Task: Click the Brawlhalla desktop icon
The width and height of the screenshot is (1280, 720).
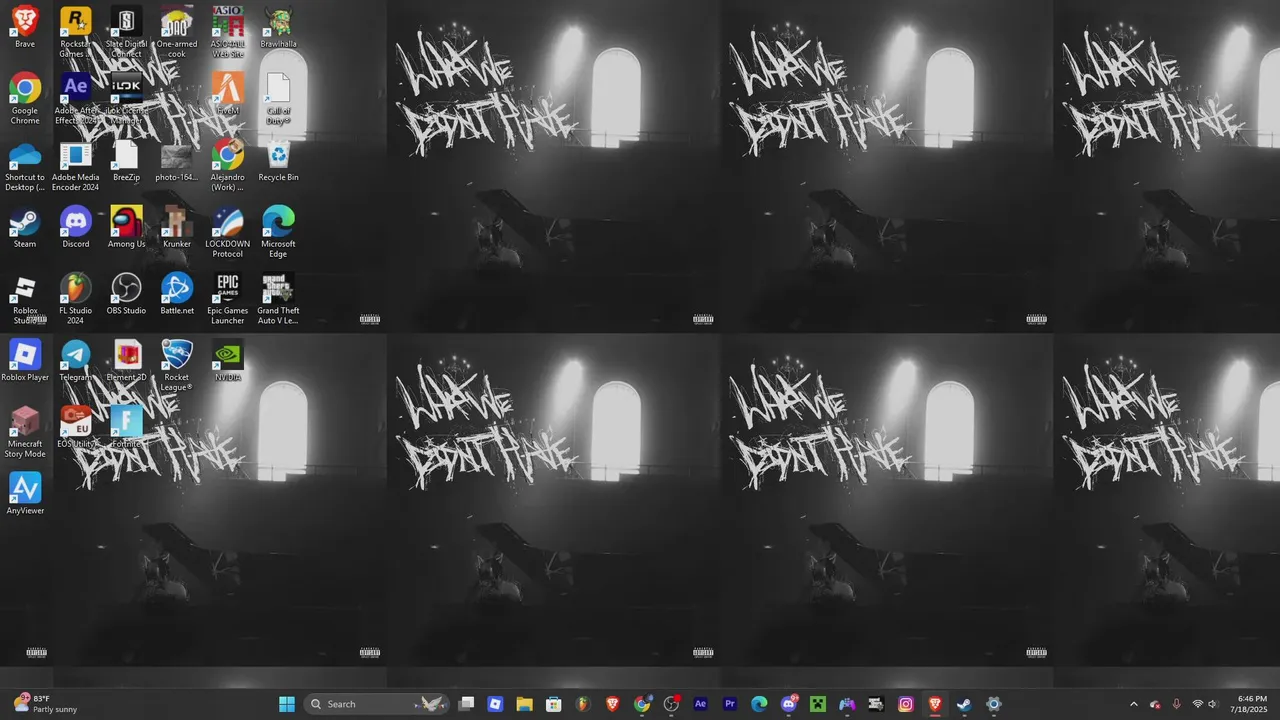Action: [x=278, y=27]
